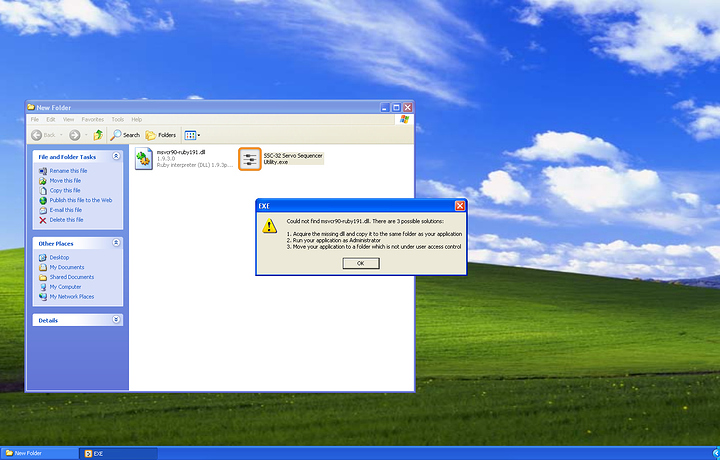Viewport: 720px width, 460px height.
Task: Go to Desktop in Other Places
Action: (x=59, y=258)
